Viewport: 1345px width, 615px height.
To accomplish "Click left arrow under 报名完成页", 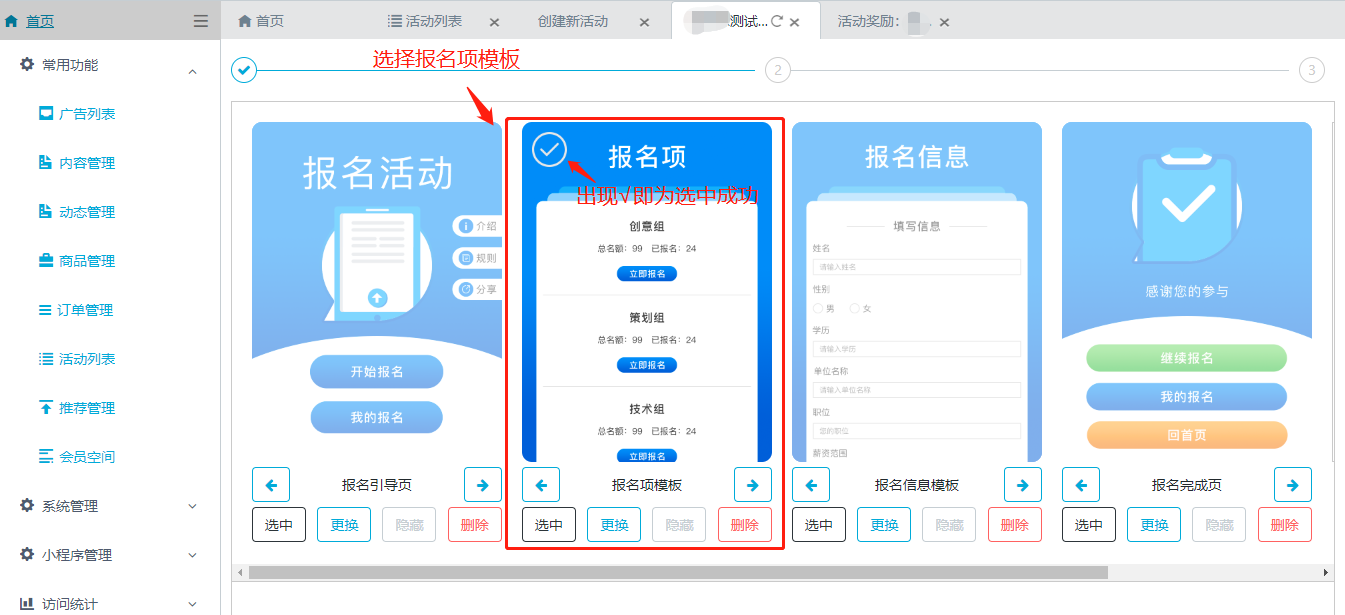I will point(1081,485).
